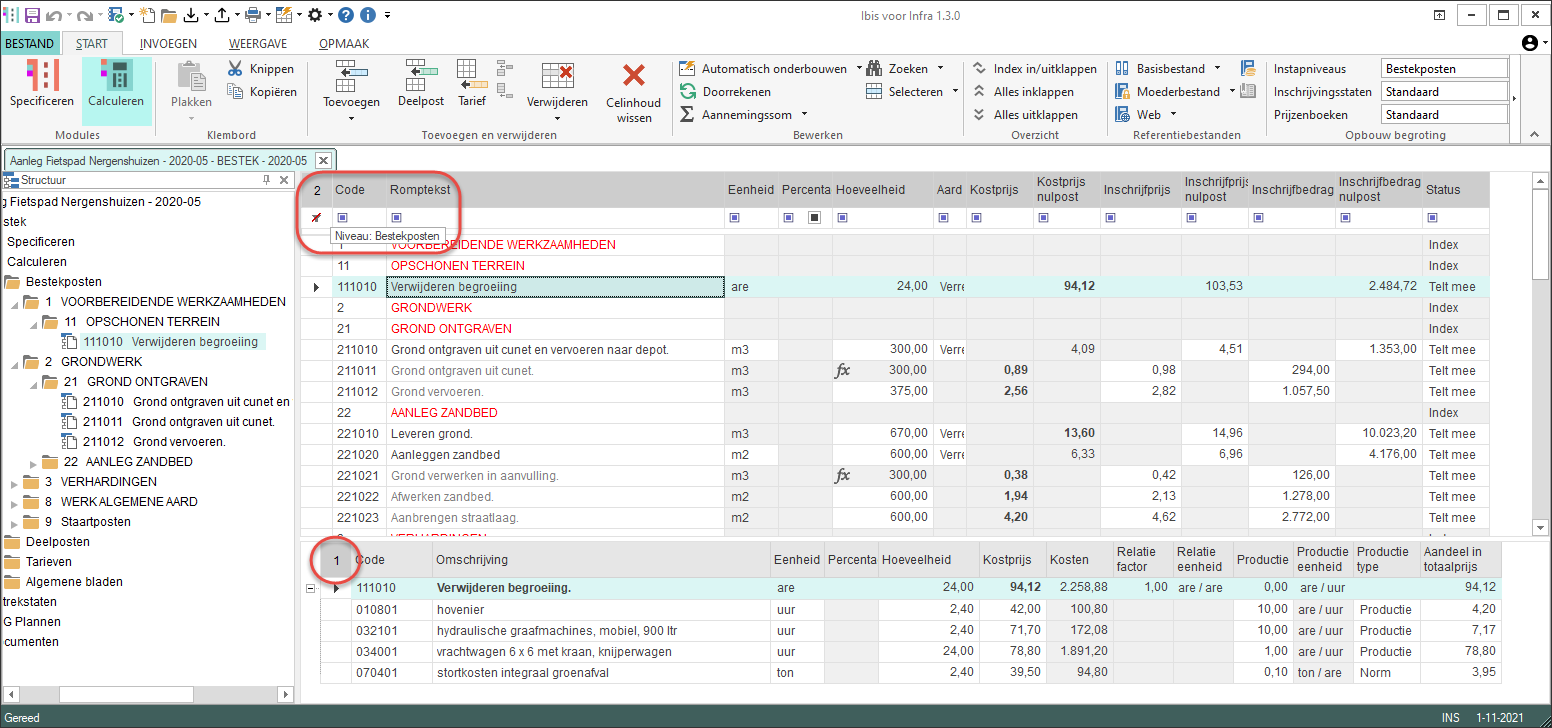Open the user account icon at top right
Viewport: 1552px width, 728px height.
point(1529,43)
